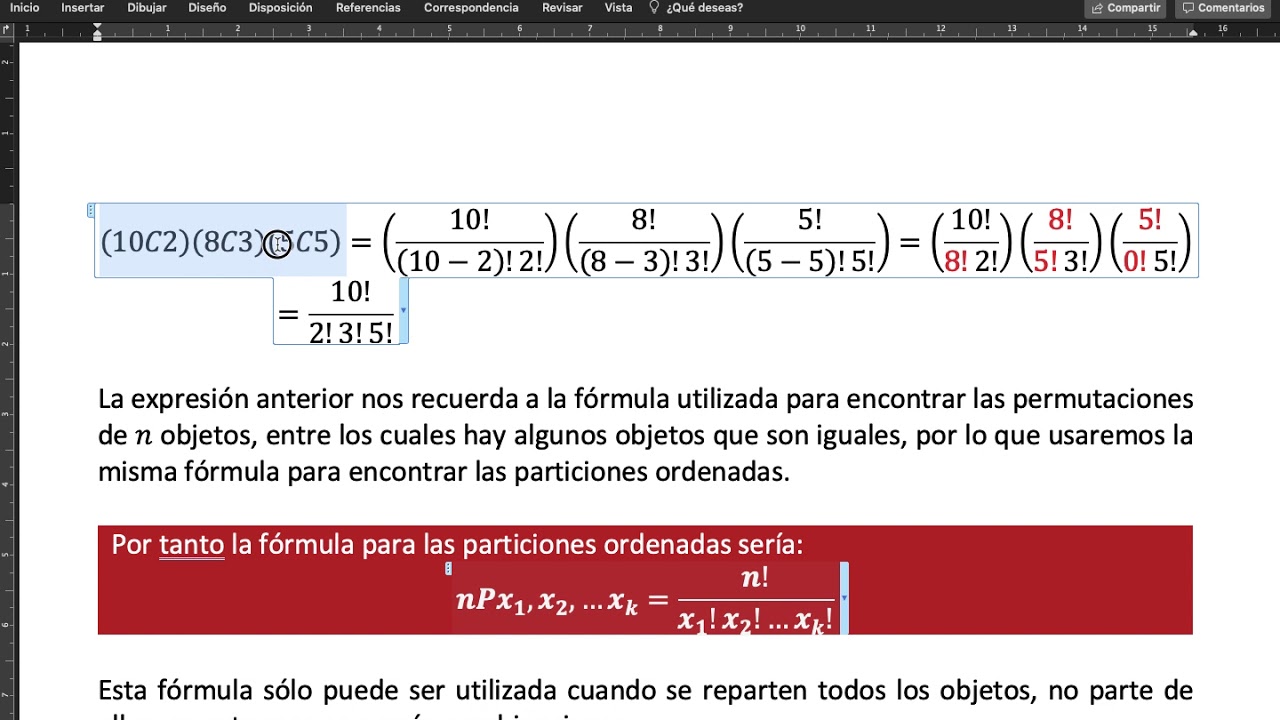
Task: Click the red 8! over 5!3! fraction
Action: tap(1060, 241)
